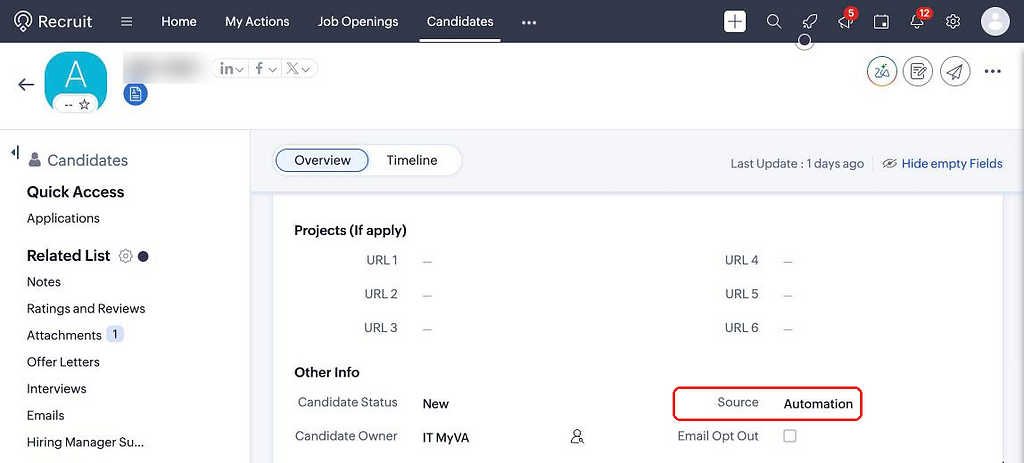Viewport: 1024px width, 463px height.
Task: Open the calendar icon
Action: 881,22
